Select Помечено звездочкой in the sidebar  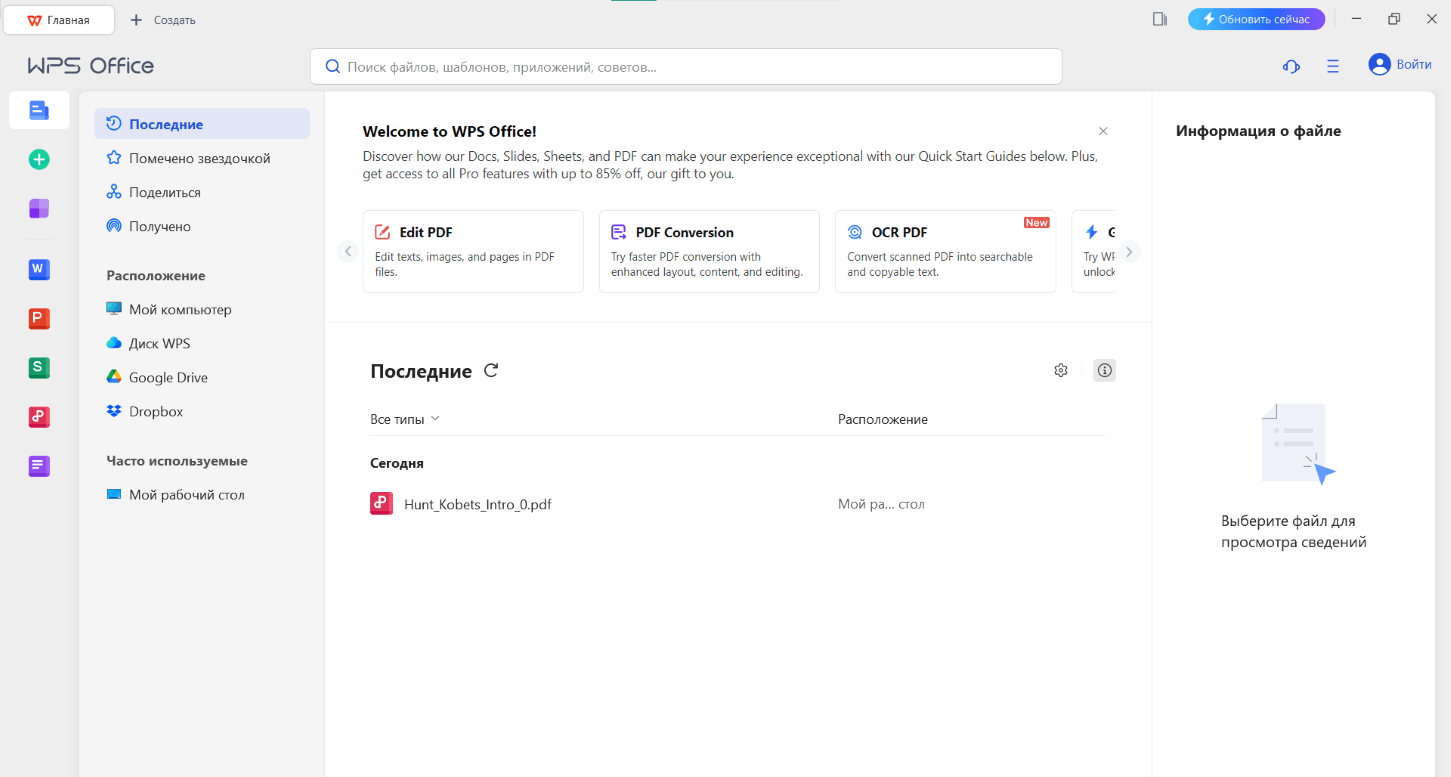pyautogui.click(x=199, y=158)
